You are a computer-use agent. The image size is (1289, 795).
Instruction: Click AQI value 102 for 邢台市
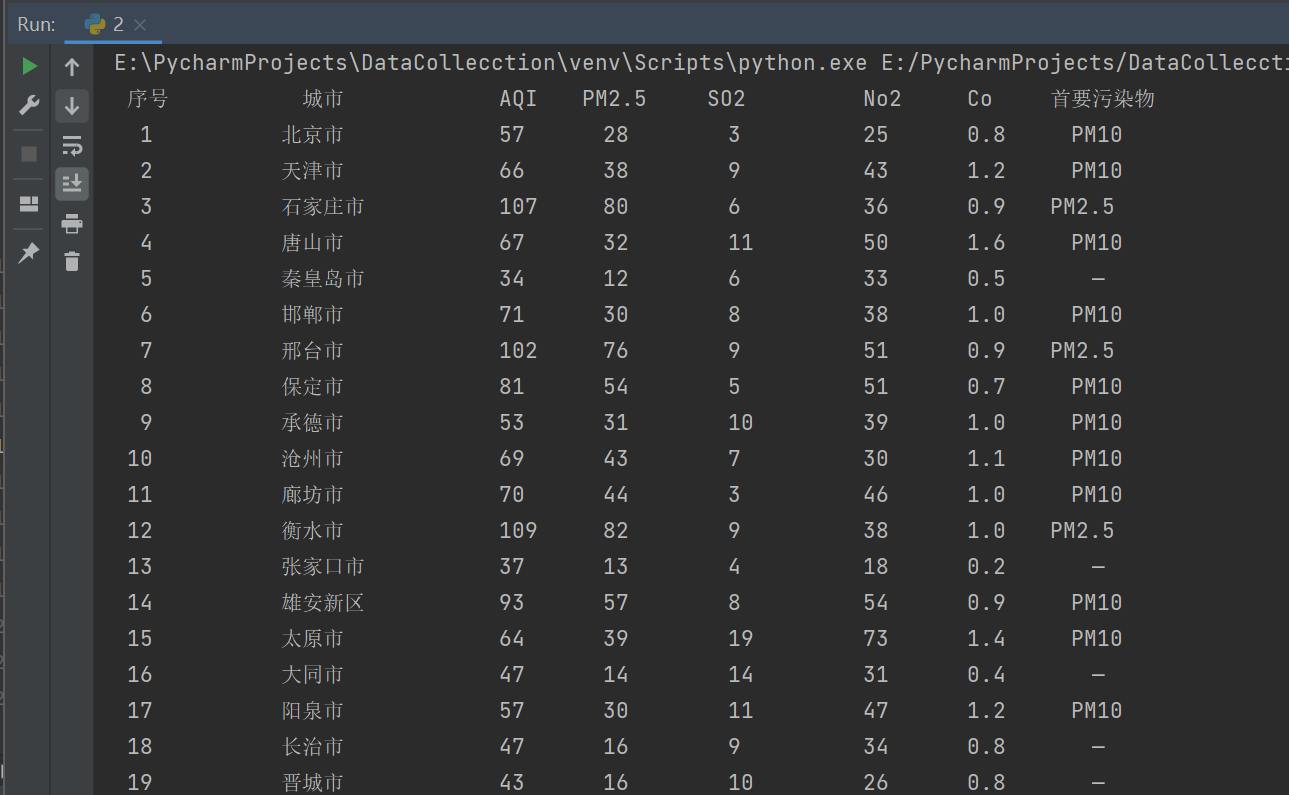click(518, 351)
